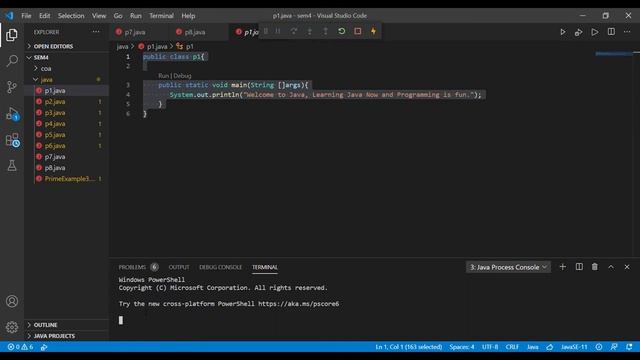Switch to the DEBUG CONSOLE tab
Viewport: 640px width, 360px height.
point(220,267)
